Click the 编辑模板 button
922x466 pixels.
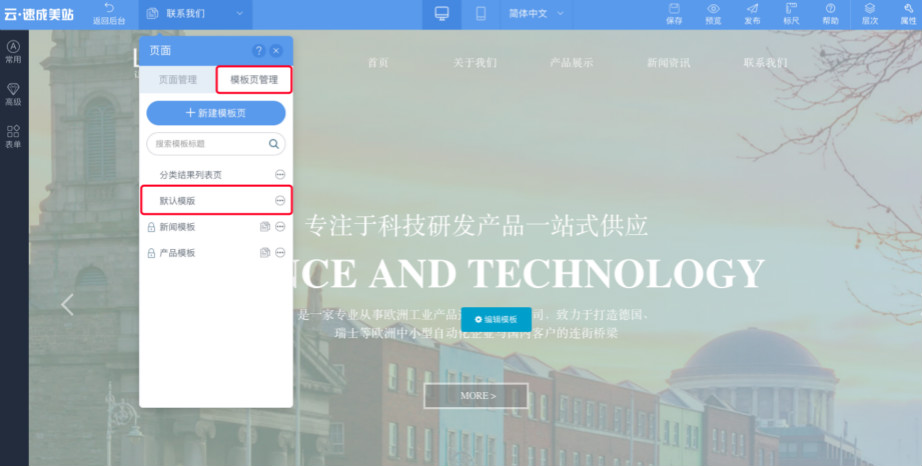[x=496, y=319]
